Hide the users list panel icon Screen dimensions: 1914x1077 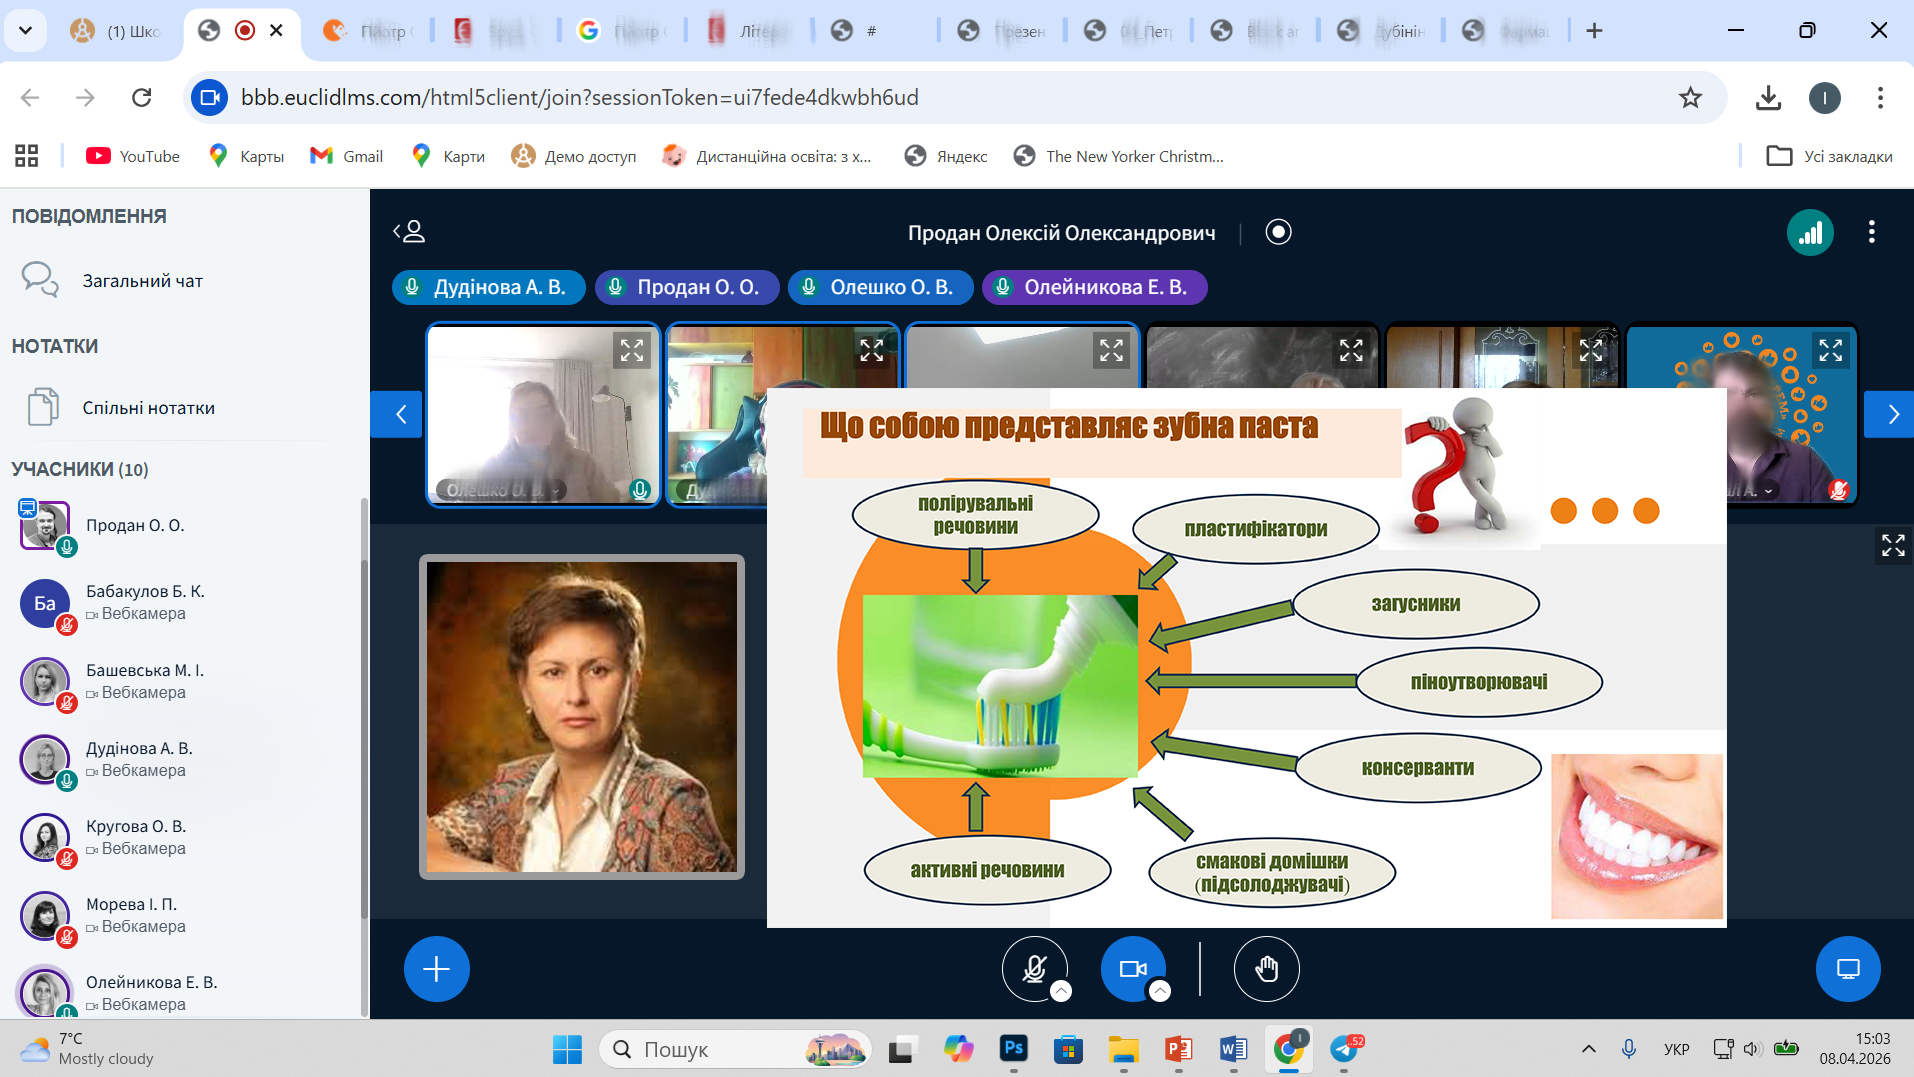pyautogui.click(x=410, y=233)
